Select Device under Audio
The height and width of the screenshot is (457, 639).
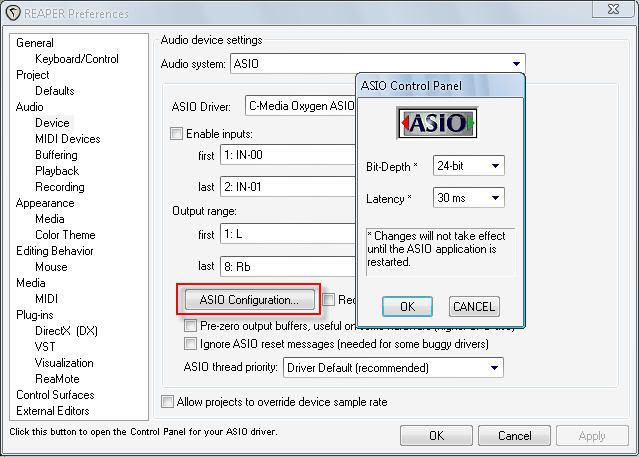tap(52, 123)
